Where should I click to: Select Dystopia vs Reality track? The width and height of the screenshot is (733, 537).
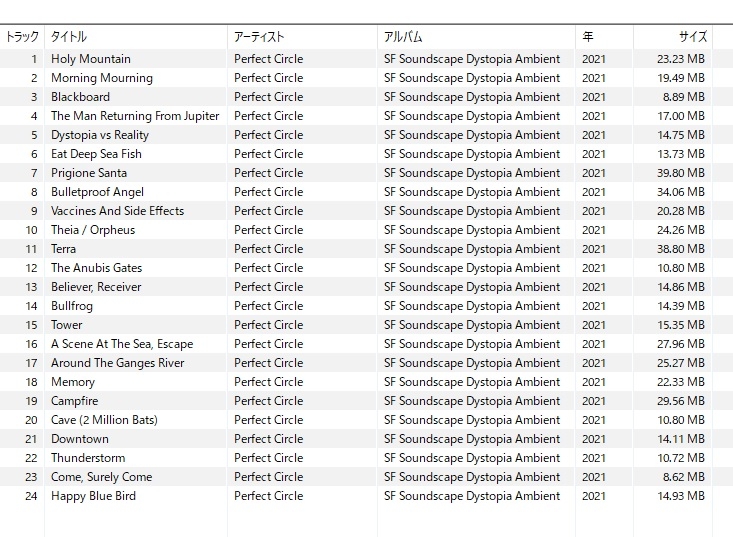[x=100, y=135]
